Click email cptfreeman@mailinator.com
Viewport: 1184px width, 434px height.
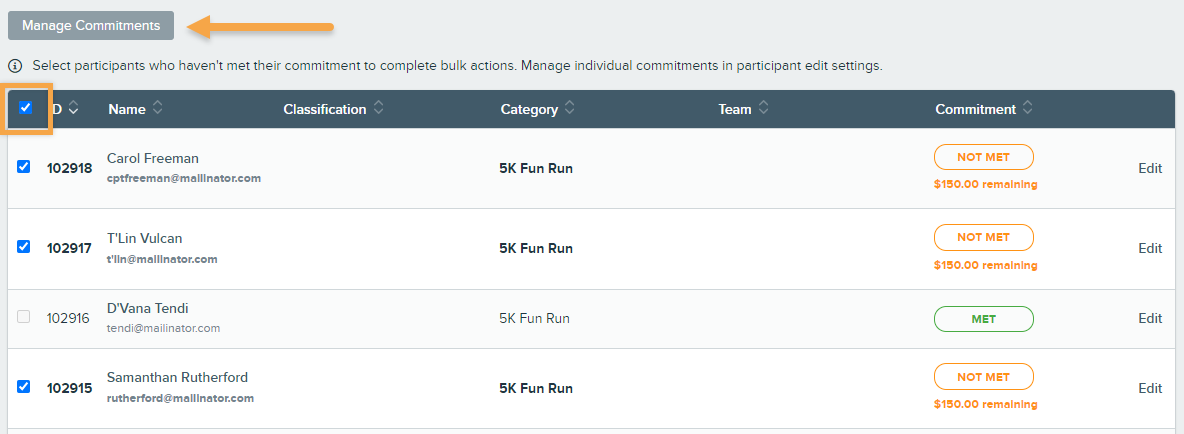point(184,179)
